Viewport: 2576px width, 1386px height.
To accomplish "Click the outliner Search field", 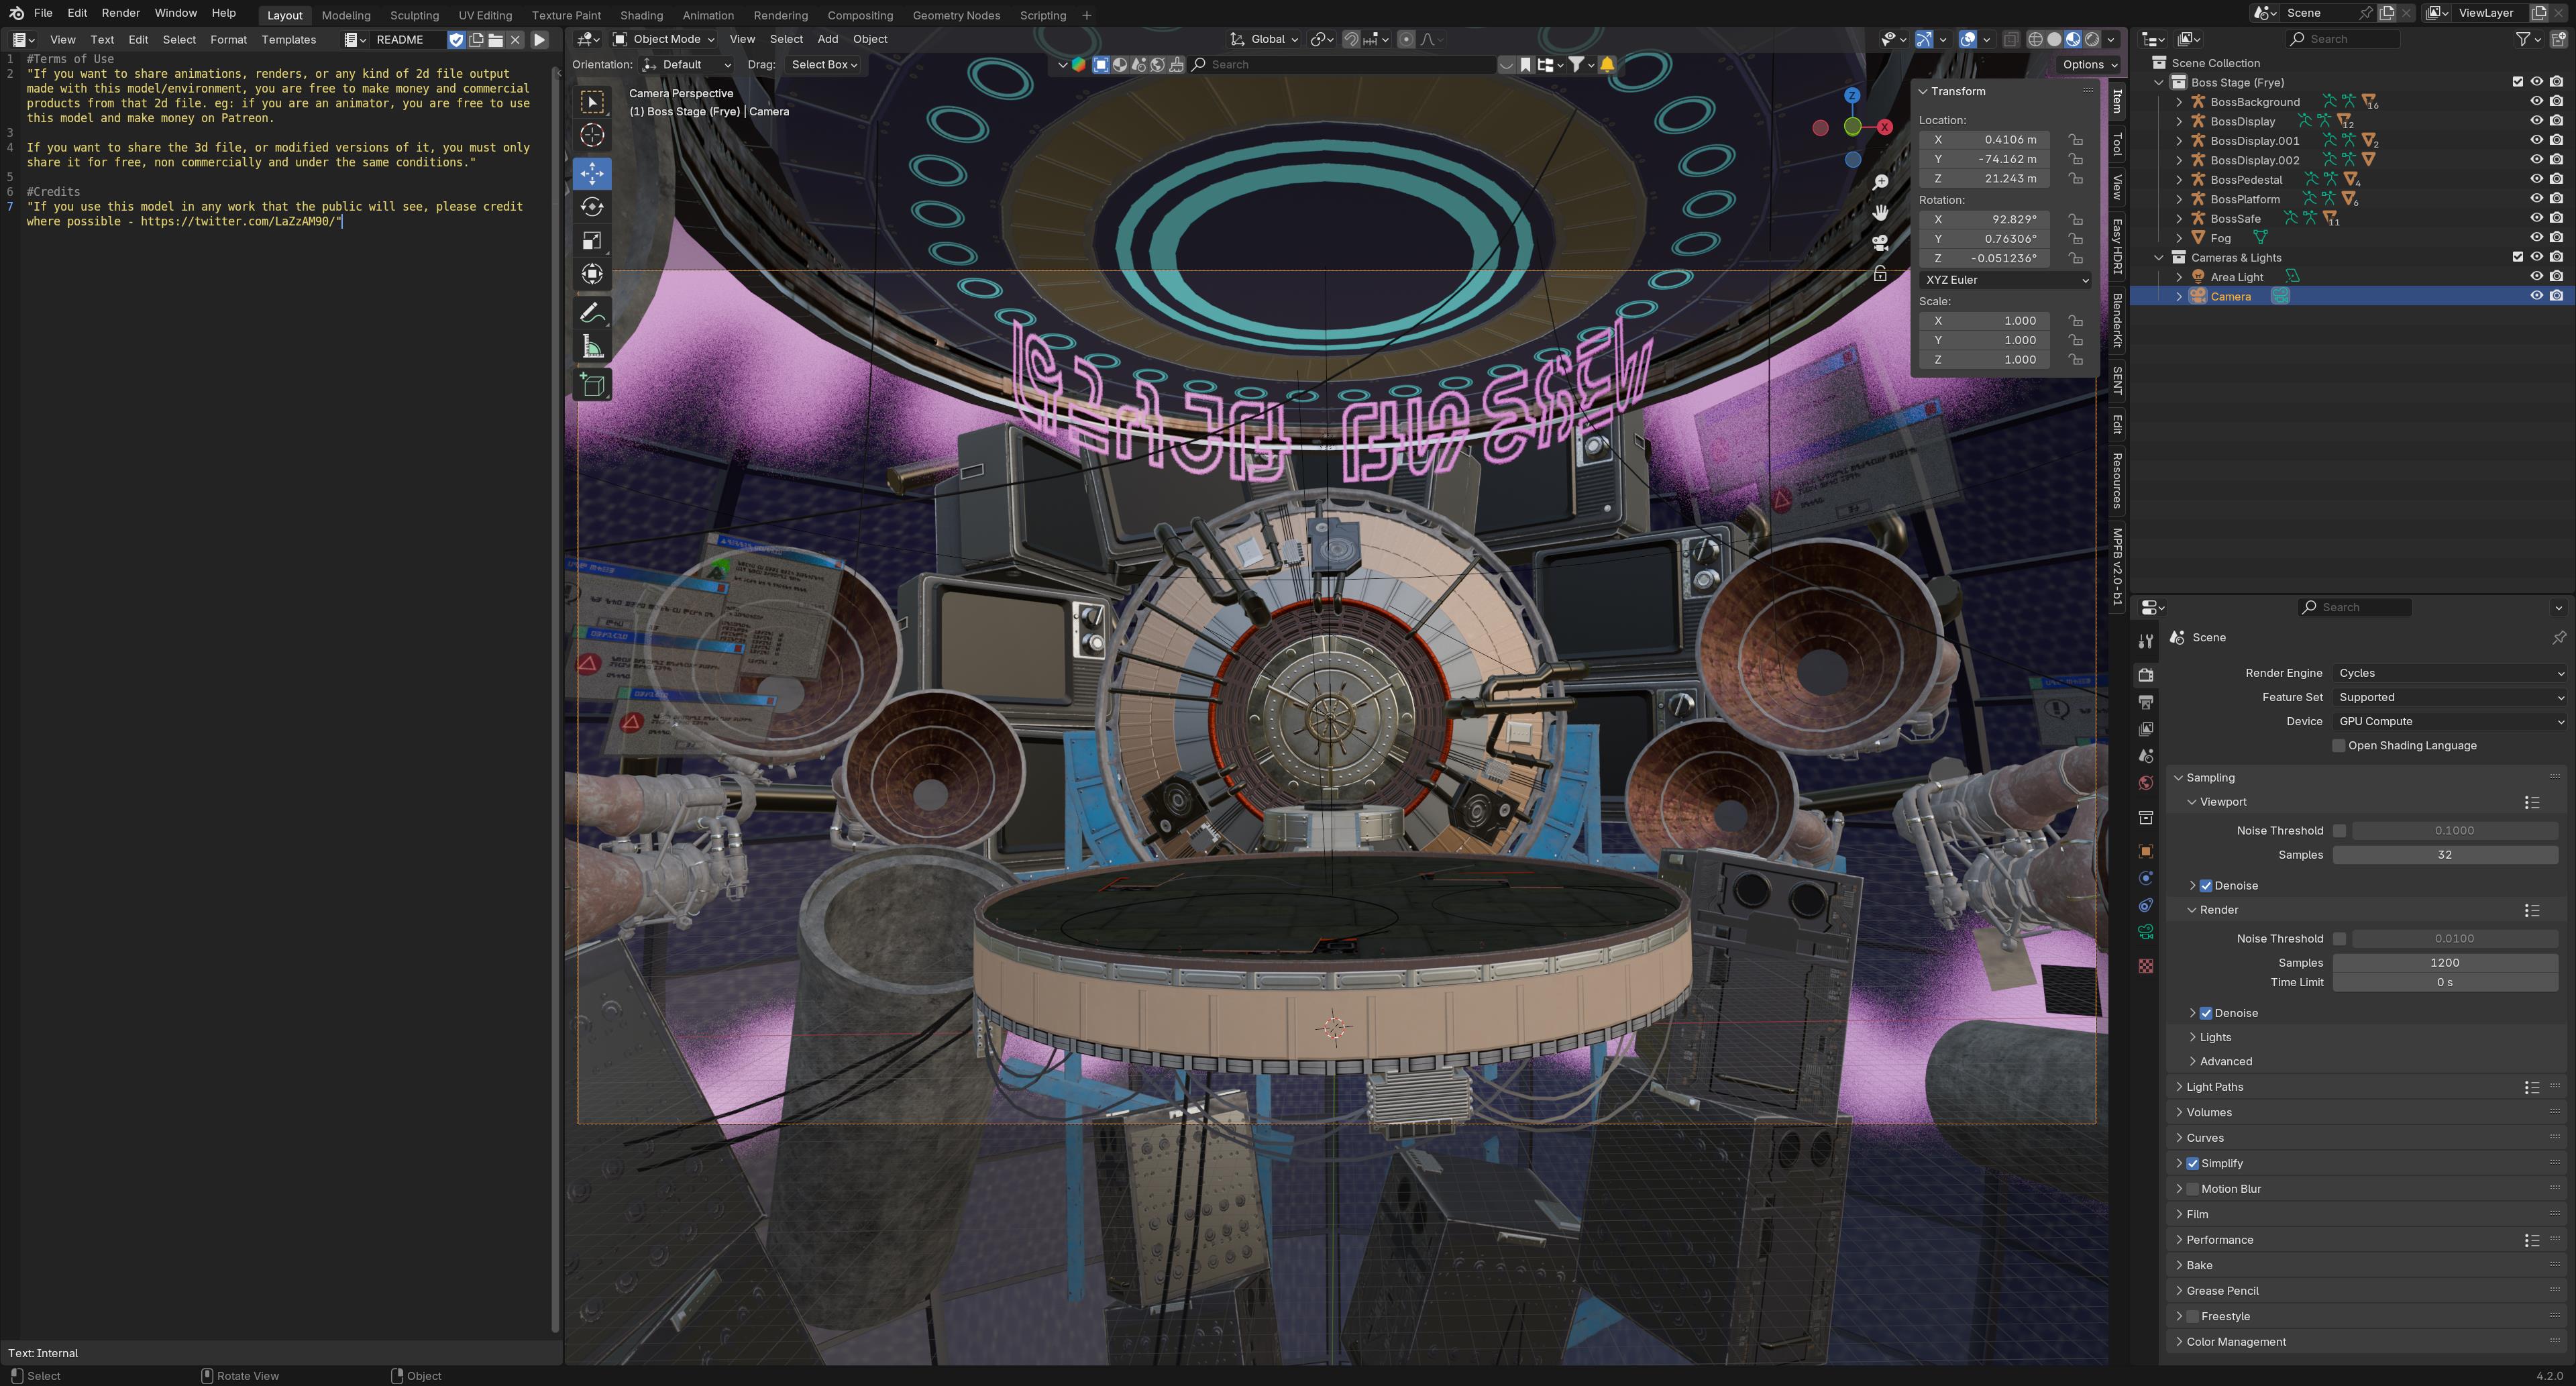I will [x=2342, y=39].
